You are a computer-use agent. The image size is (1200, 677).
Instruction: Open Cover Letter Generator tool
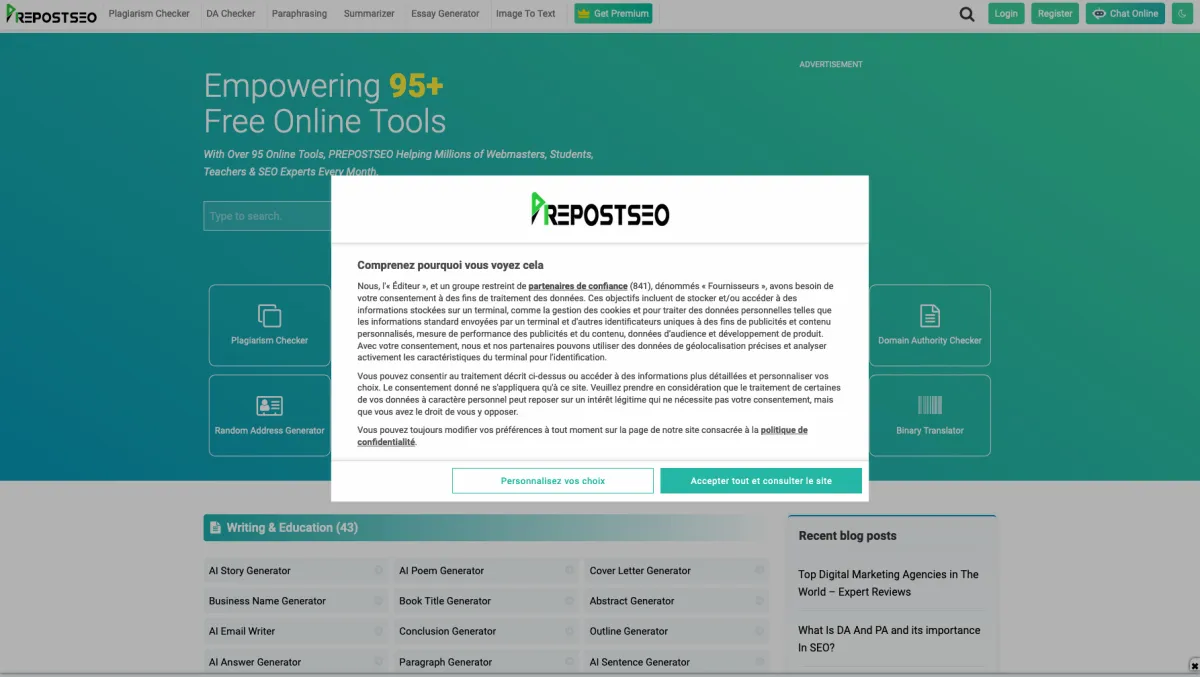640,571
